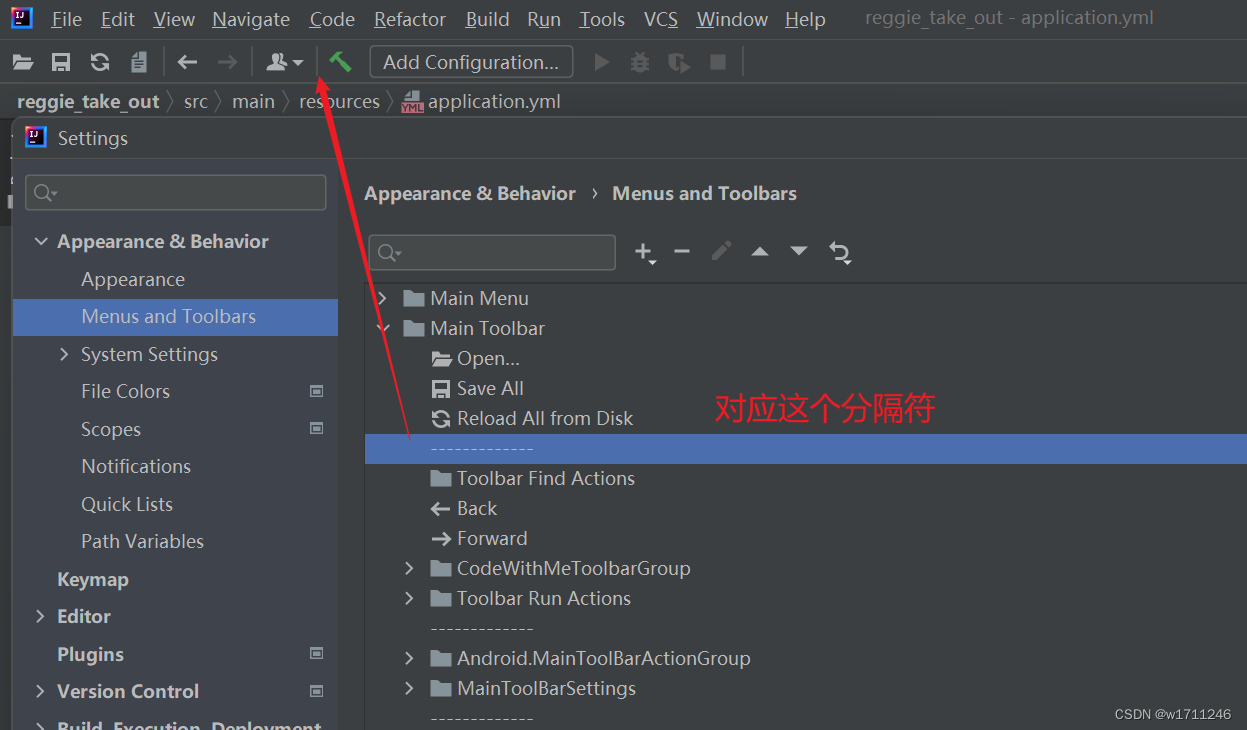Image resolution: width=1247 pixels, height=730 pixels.
Task: Focus the Settings left search field
Action: pos(176,193)
